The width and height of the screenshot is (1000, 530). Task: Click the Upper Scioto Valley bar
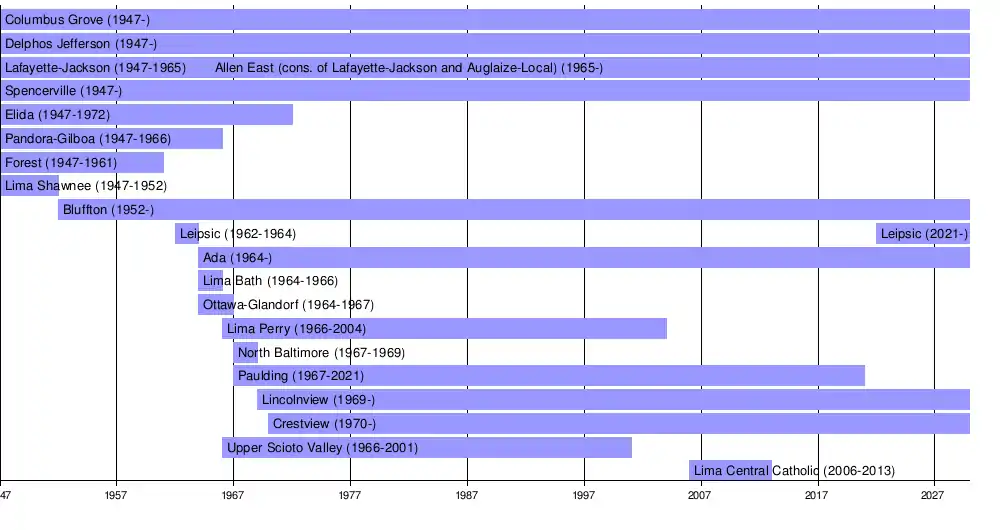426,448
